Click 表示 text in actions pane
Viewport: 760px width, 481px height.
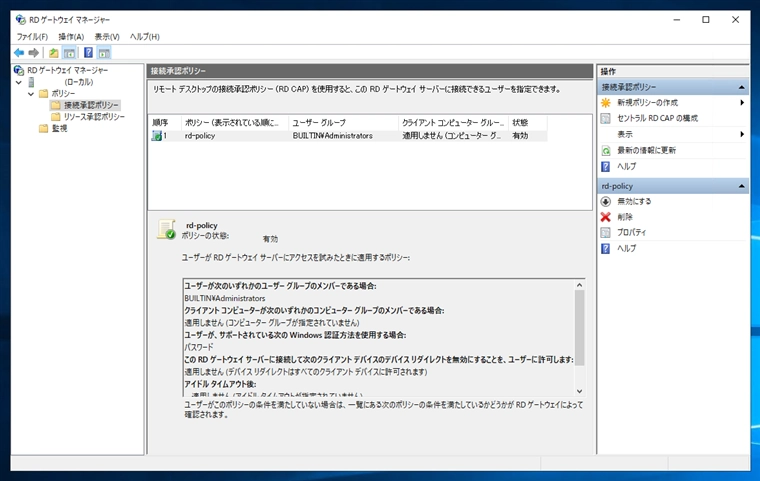pyautogui.click(x=625, y=134)
